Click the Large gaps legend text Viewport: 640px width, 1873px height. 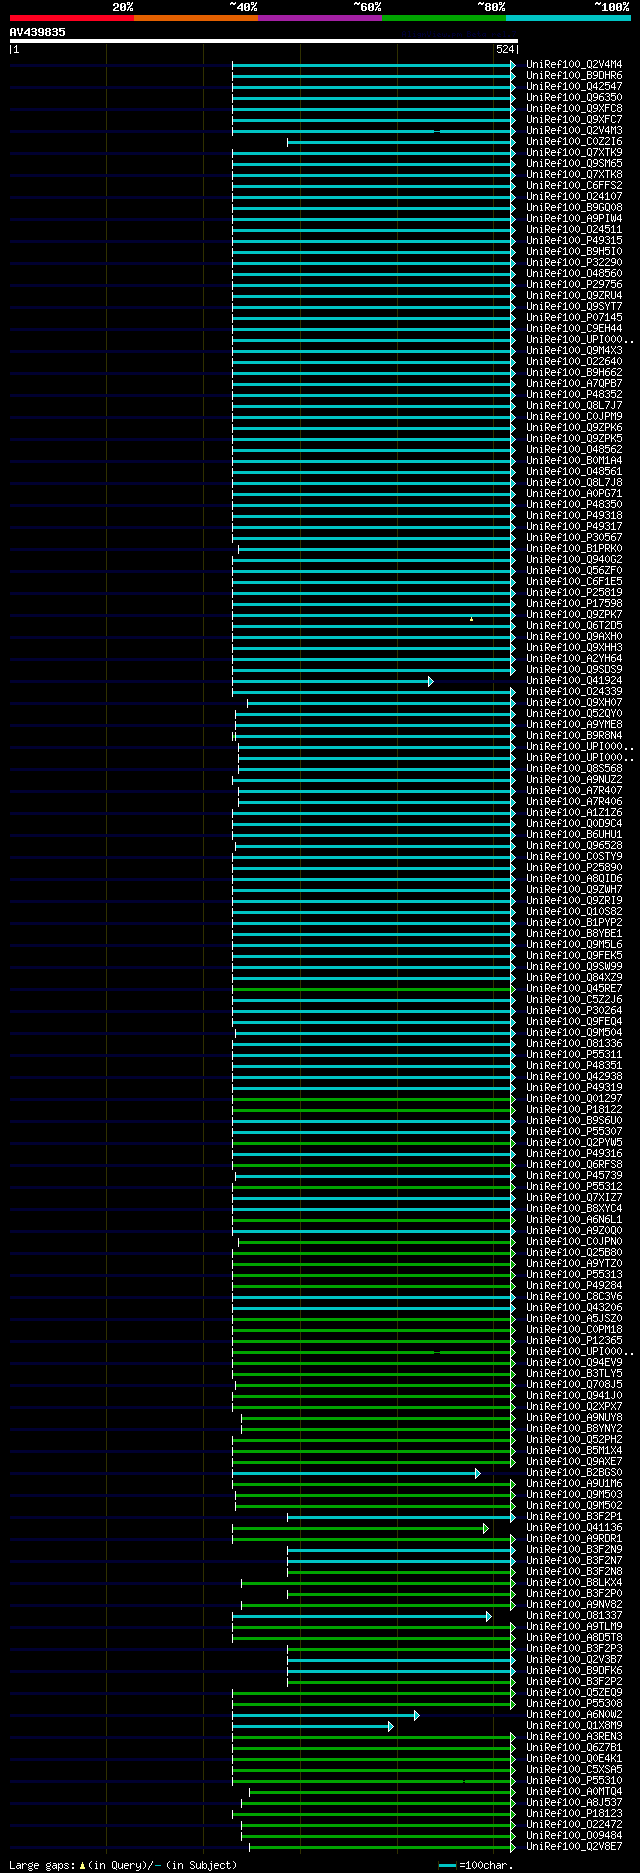(123, 1865)
